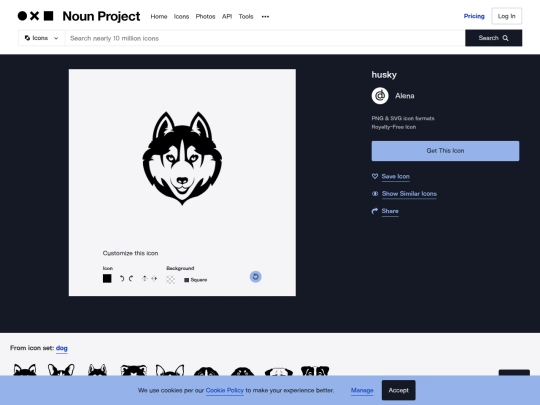The height and width of the screenshot is (405, 540).
Task: Focus the icon search input field
Action: click(265, 38)
